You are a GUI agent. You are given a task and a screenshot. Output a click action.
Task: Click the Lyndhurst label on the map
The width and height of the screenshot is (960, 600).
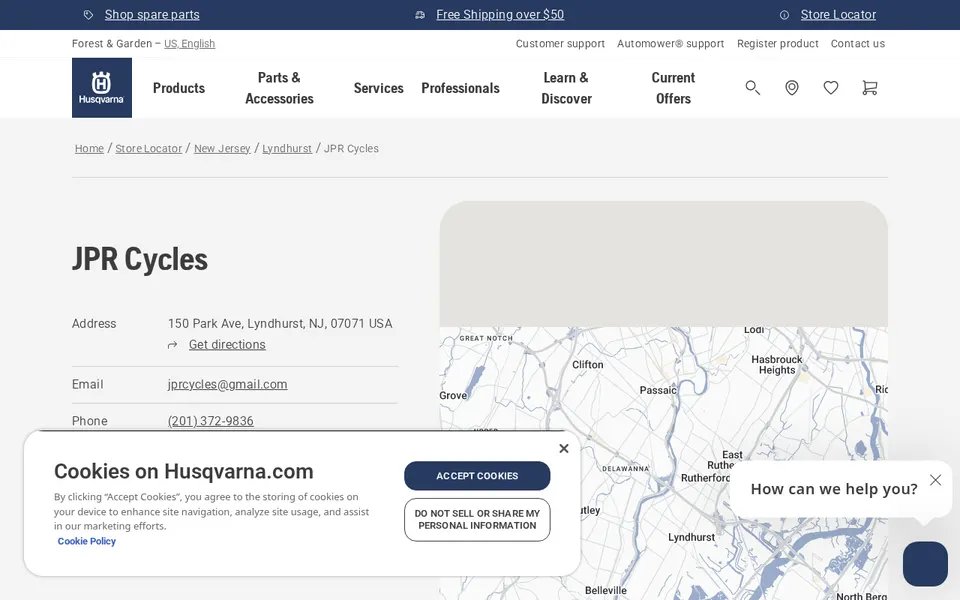pyautogui.click(x=691, y=538)
